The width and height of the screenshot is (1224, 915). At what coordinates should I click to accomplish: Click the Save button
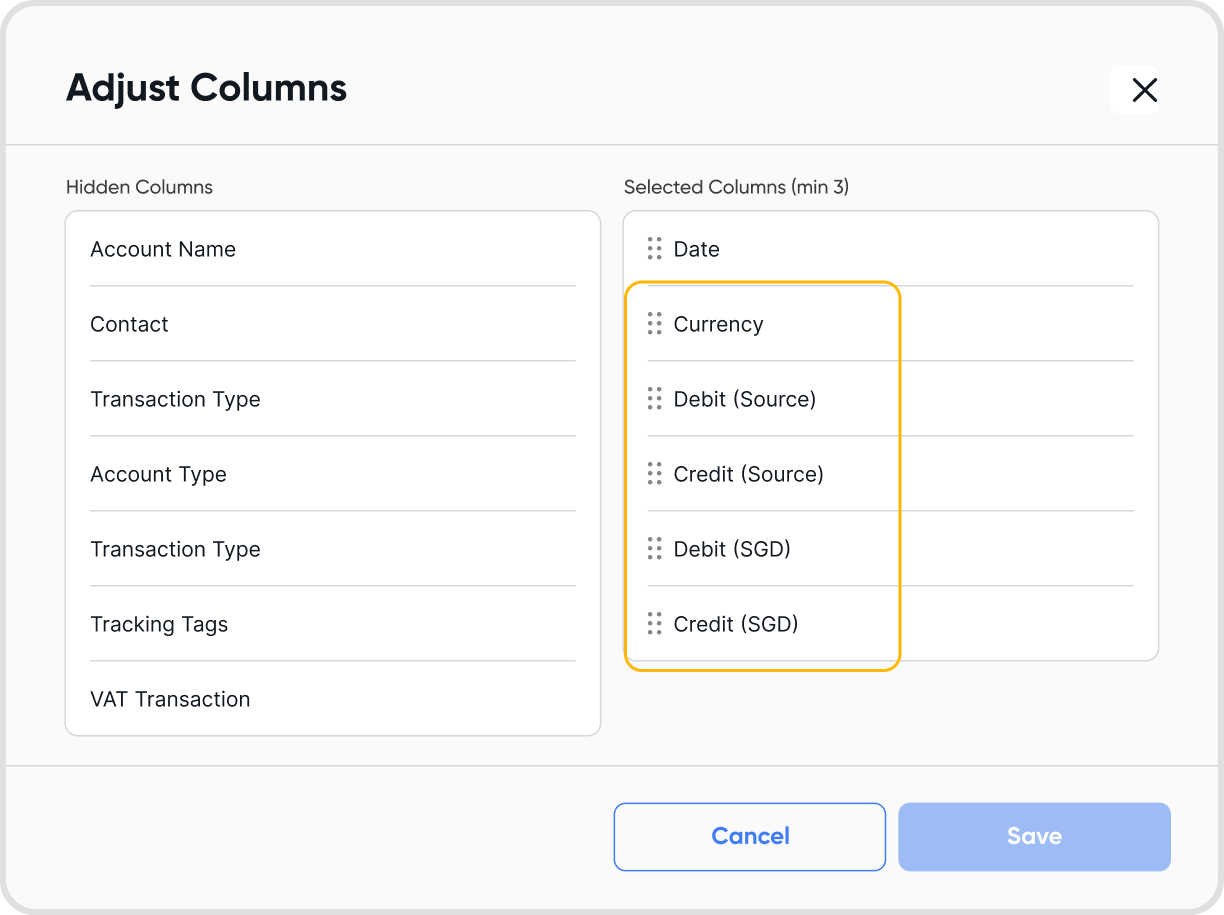click(1034, 836)
